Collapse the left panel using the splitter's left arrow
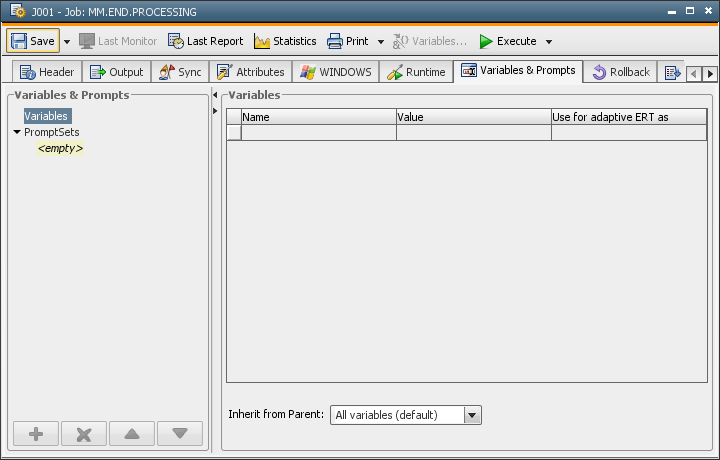Viewport: 720px width, 460px height. pyautogui.click(x=215, y=95)
